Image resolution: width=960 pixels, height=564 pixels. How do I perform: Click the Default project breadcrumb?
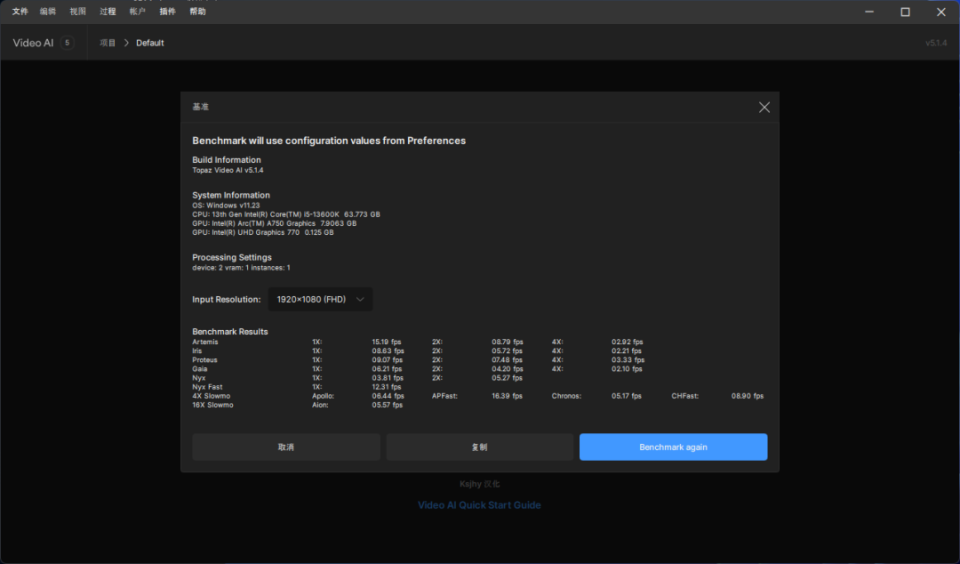[150, 43]
